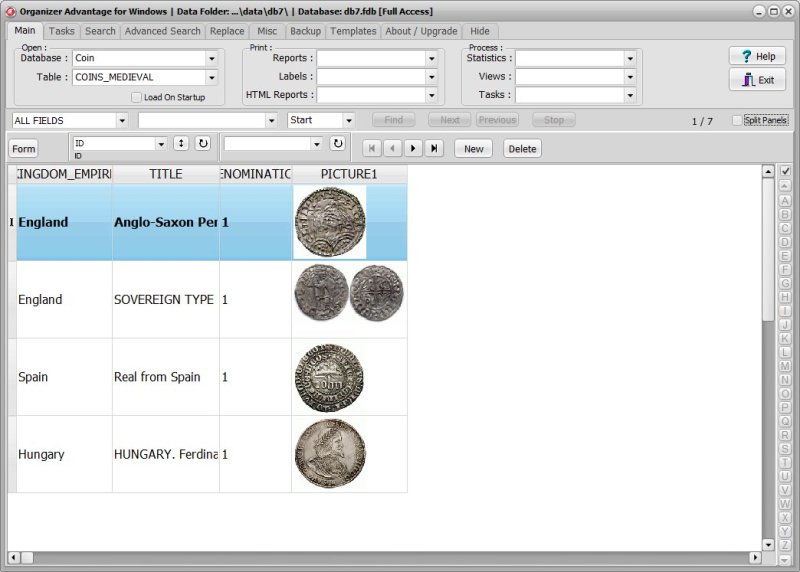
Task: Click letter U in alphabet index
Action: point(785,476)
